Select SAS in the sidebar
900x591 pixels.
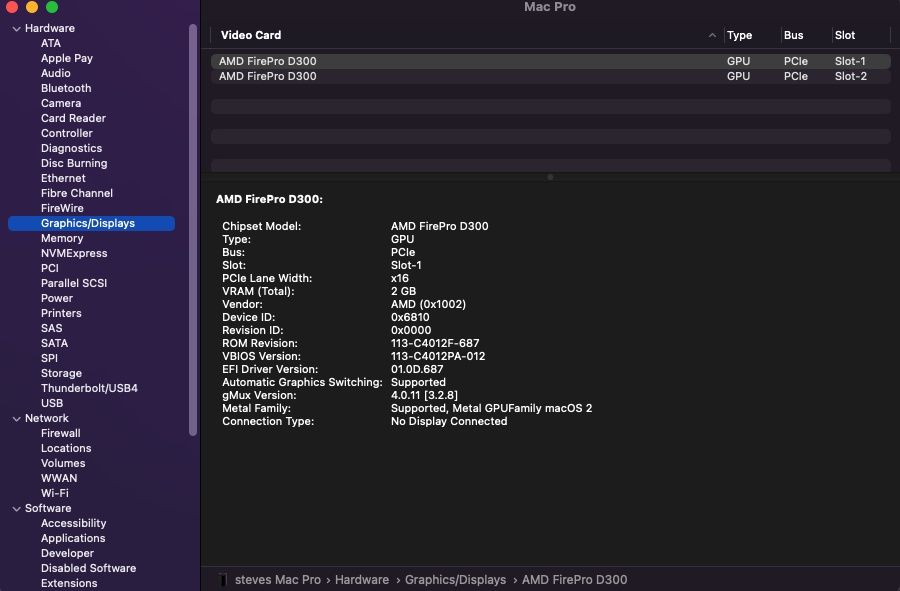pyautogui.click(x=52, y=328)
